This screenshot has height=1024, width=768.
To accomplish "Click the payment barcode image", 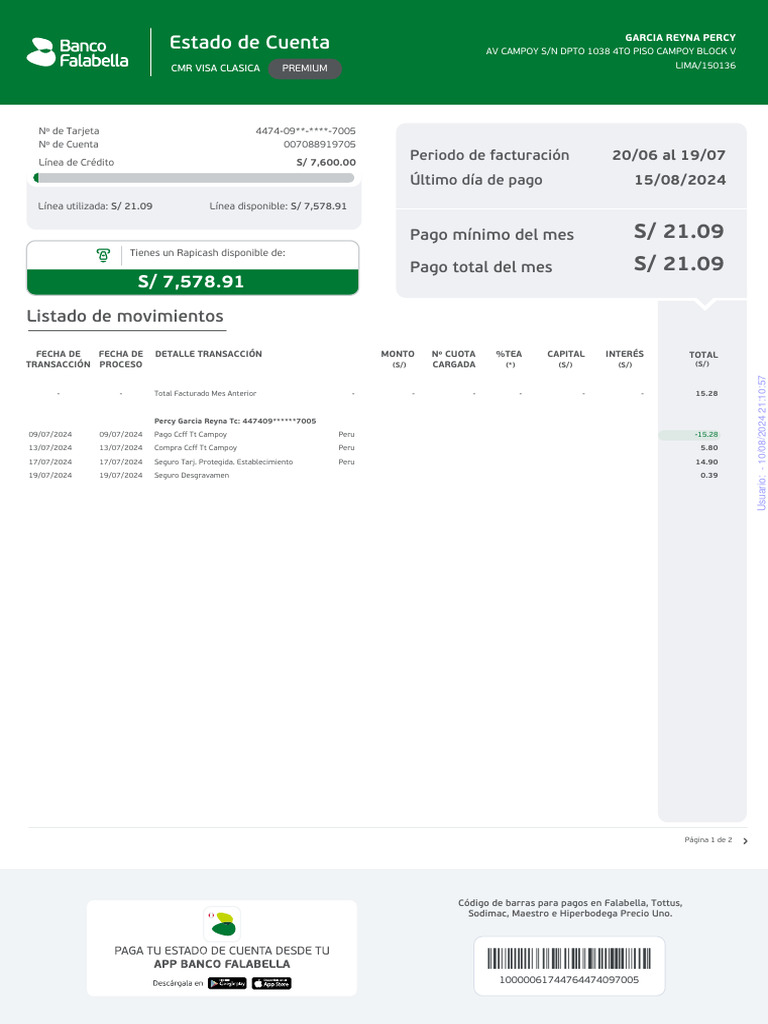I will (x=568, y=960).
